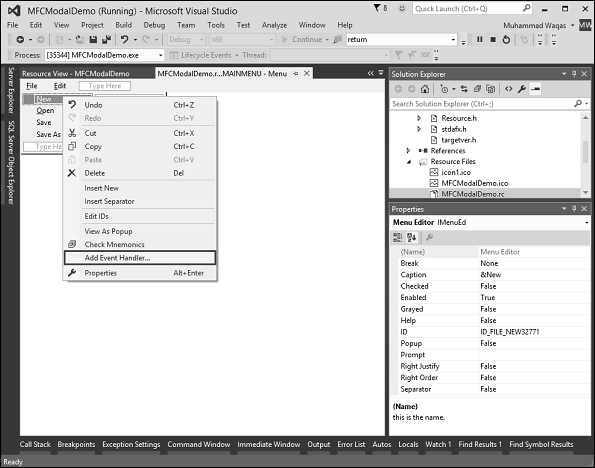Image resolution: width=595 pixels, height=468 pixels.
Task: Click View Code icon in Solution Explorer
Action: [x=508, y=89]
